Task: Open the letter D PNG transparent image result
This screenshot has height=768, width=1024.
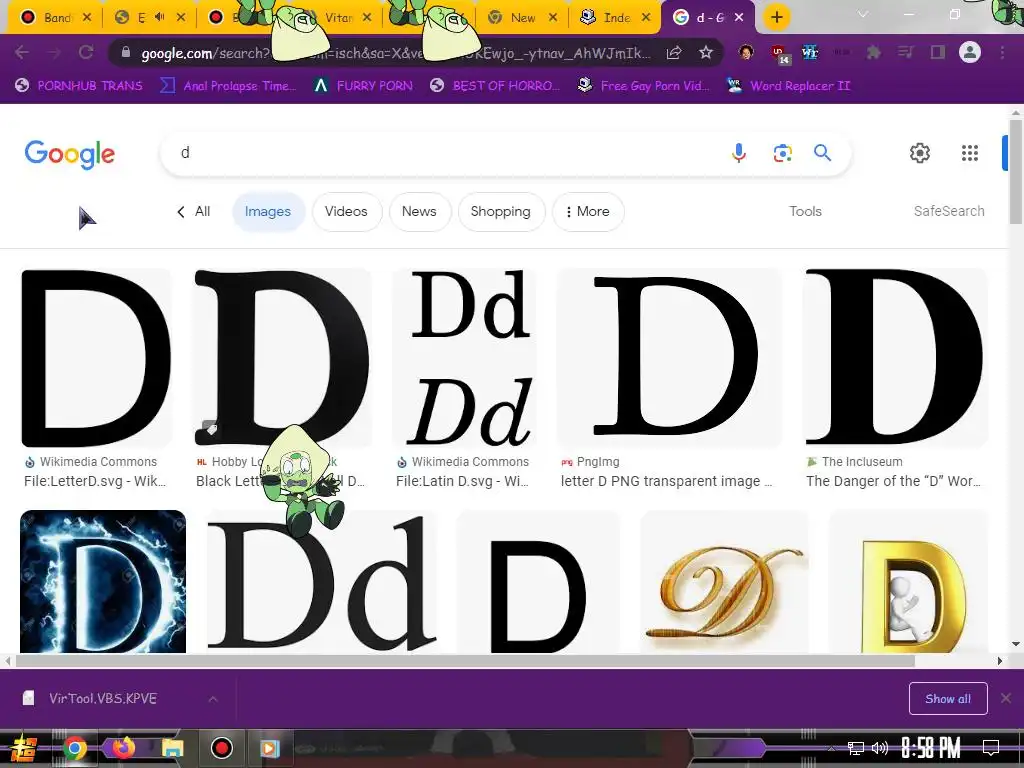Action: click(667, 481)
